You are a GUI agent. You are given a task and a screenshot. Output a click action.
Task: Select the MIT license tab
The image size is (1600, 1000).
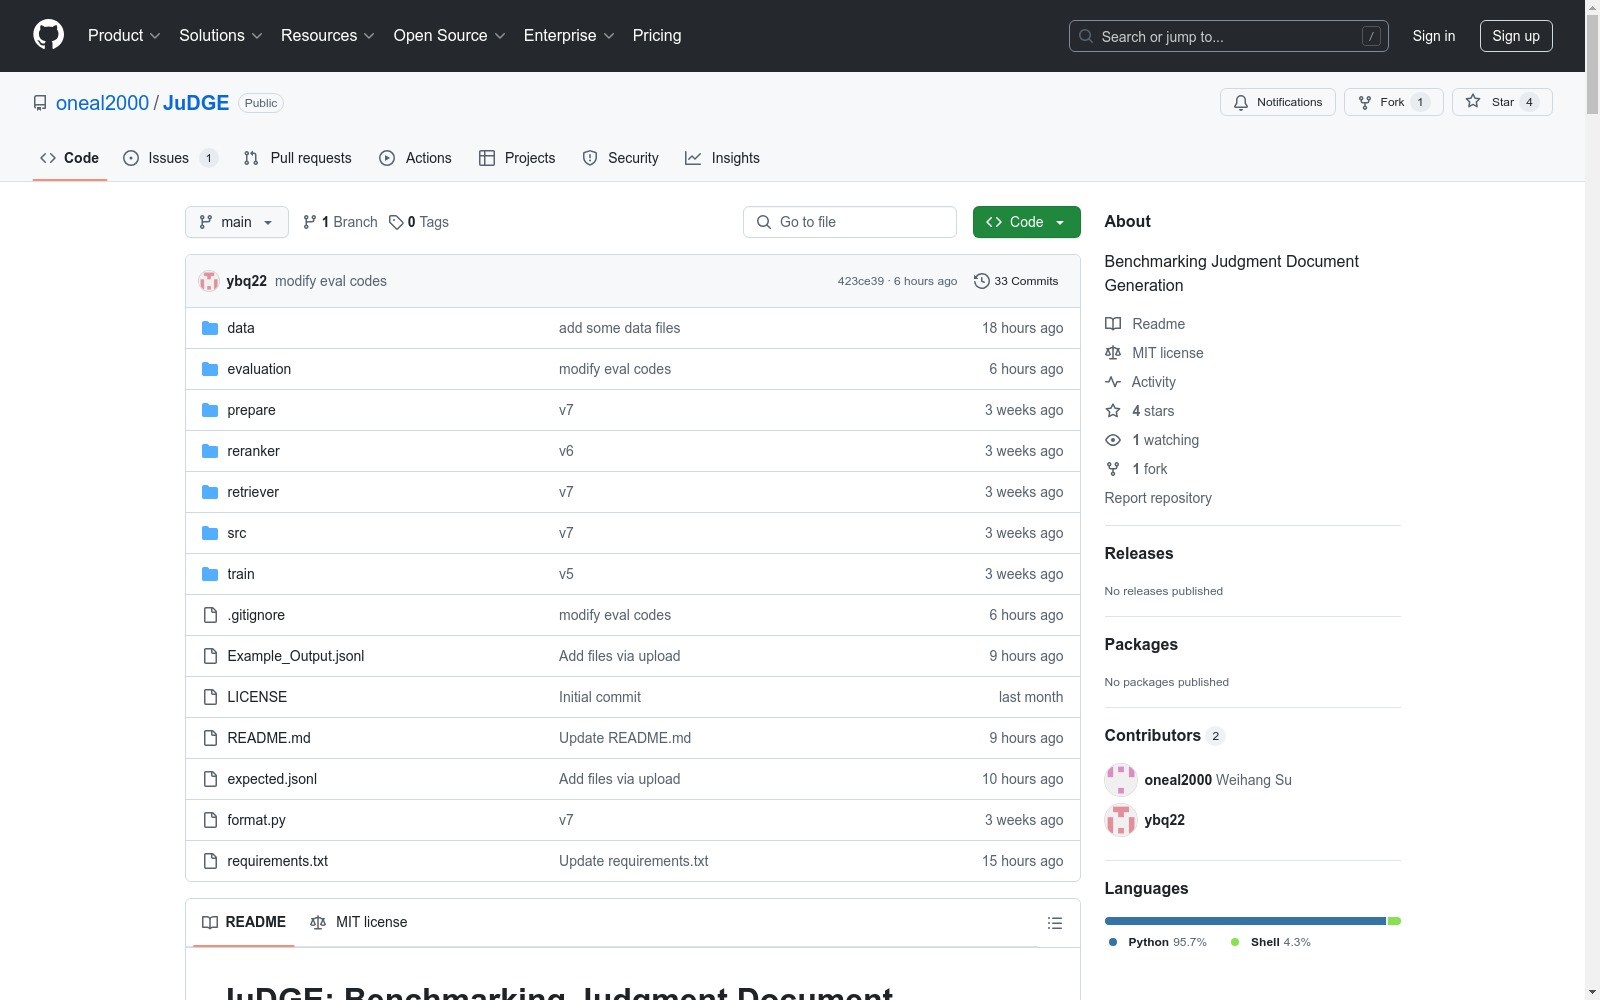359,922
